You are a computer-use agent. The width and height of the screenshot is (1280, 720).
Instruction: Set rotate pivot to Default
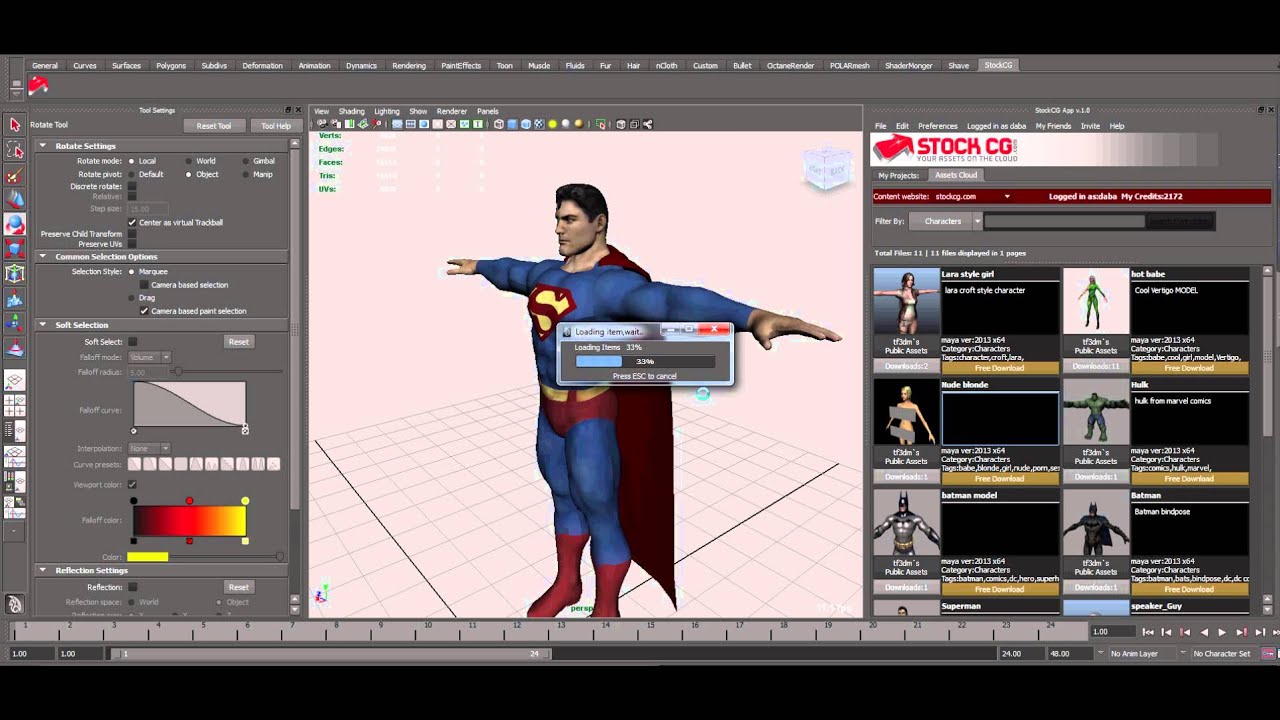coord(131,174)
